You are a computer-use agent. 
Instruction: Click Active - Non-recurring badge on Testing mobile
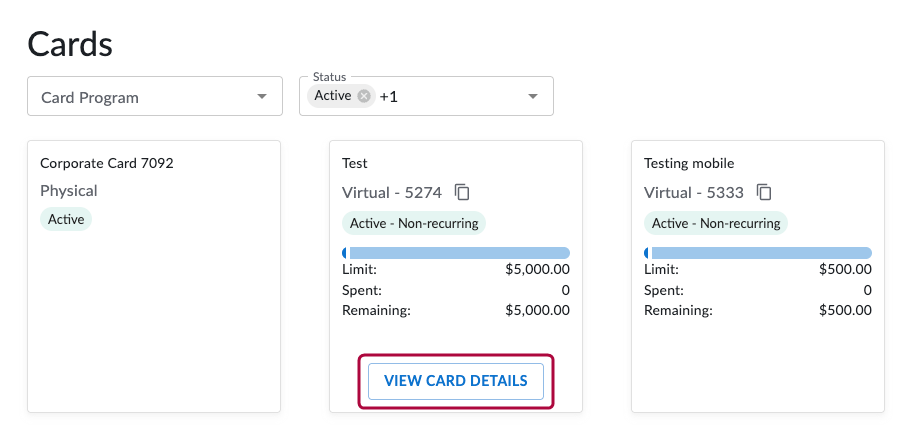pos(716,223)
